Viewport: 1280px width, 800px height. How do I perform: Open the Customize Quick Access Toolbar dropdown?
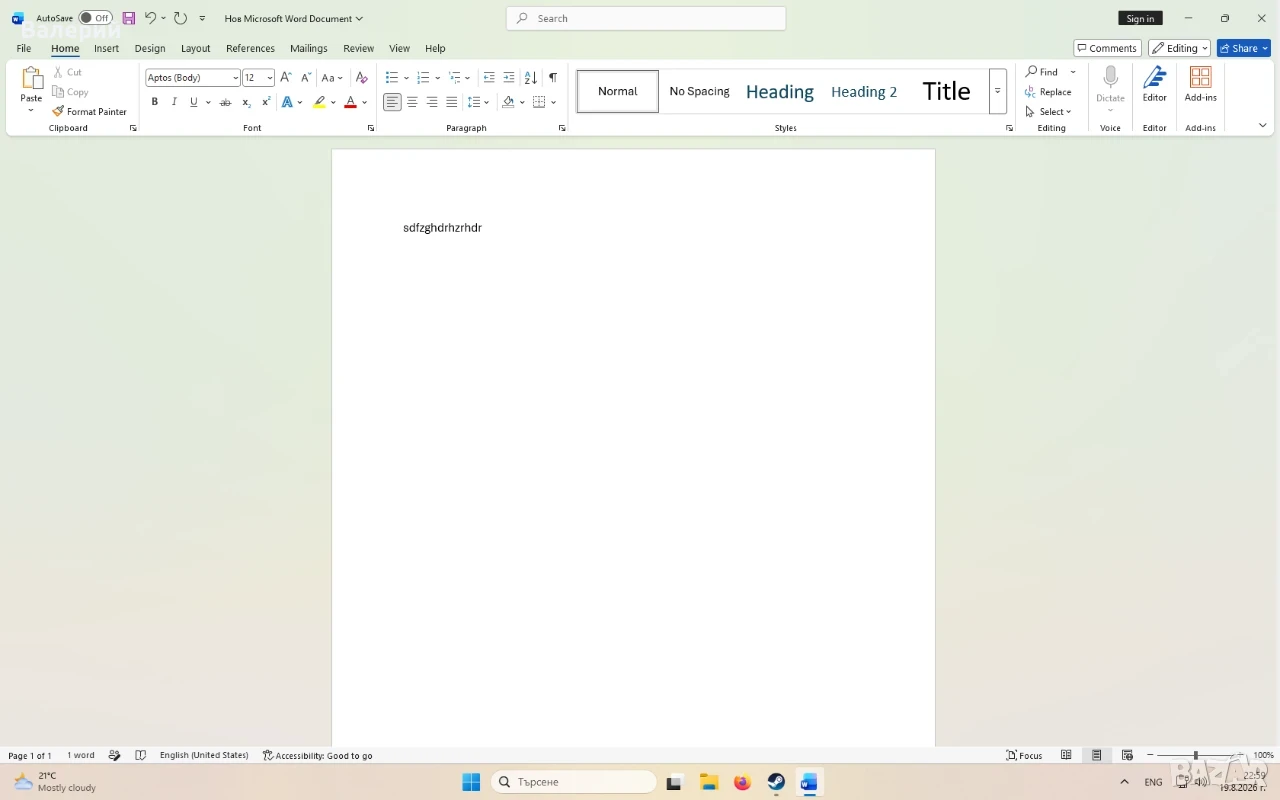coord(202,18)
